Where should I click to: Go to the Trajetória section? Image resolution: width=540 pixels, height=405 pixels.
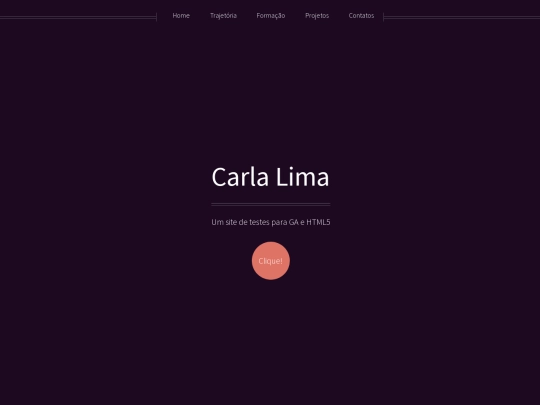(223, 15)
